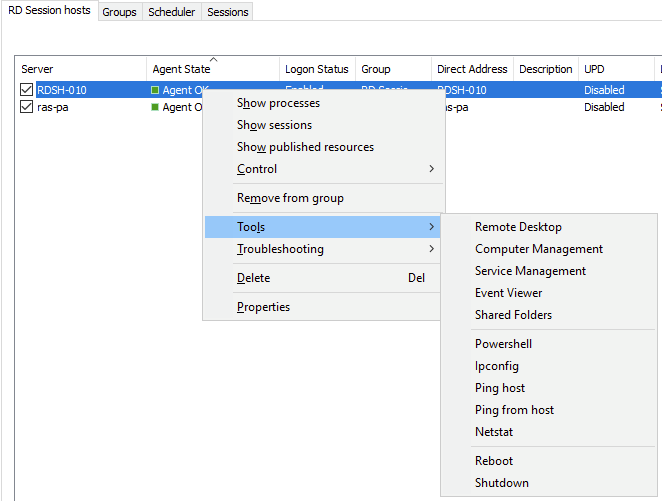Click the Troubleshooting submenu arrow
This screenshot has height=501, width=662.
(x=431, y=249)
